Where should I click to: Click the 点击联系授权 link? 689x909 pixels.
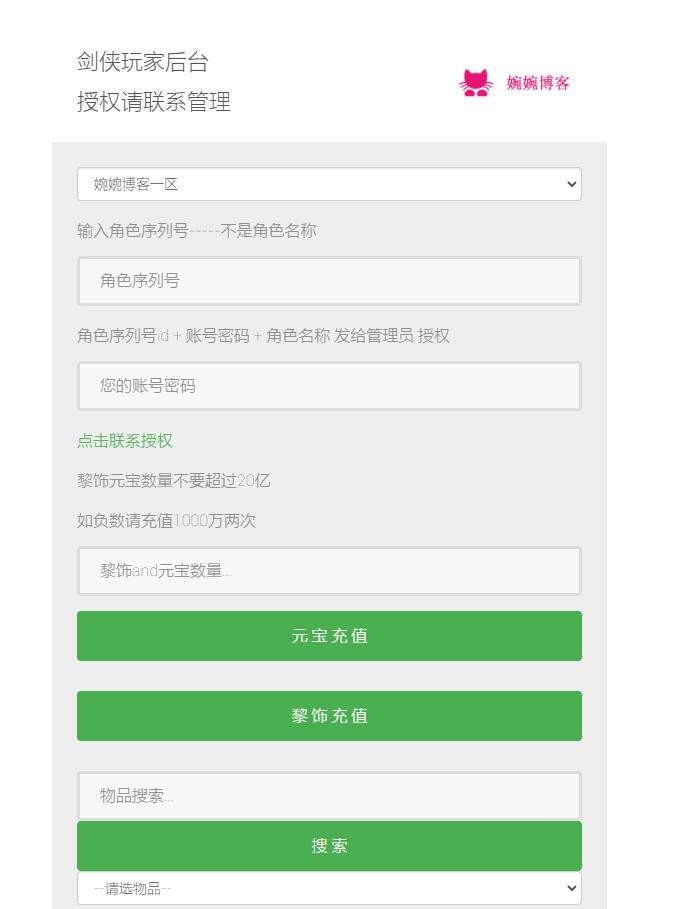[x=124, y=440]
